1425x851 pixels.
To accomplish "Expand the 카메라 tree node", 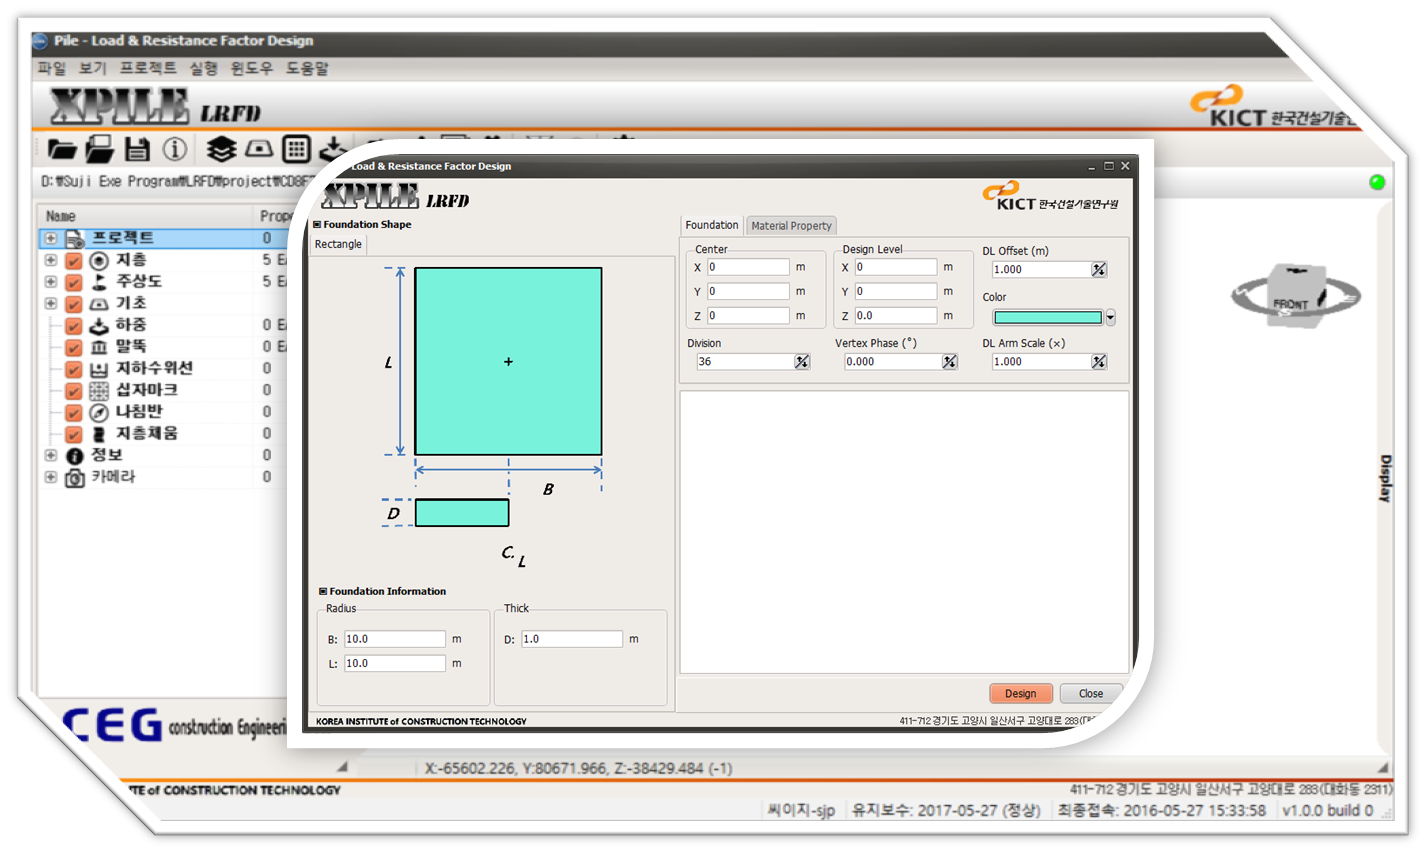I will (51, 477).
